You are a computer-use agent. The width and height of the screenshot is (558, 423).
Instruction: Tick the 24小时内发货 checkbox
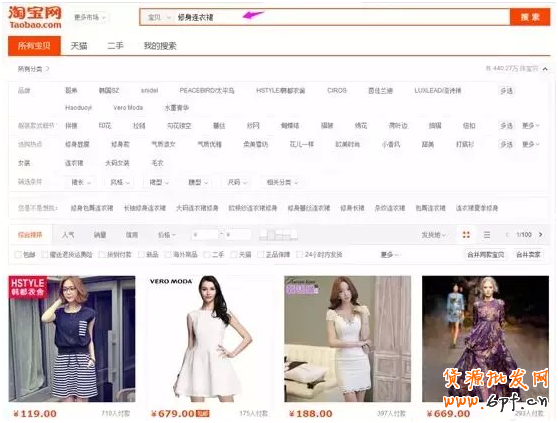[x=300, y=255]
